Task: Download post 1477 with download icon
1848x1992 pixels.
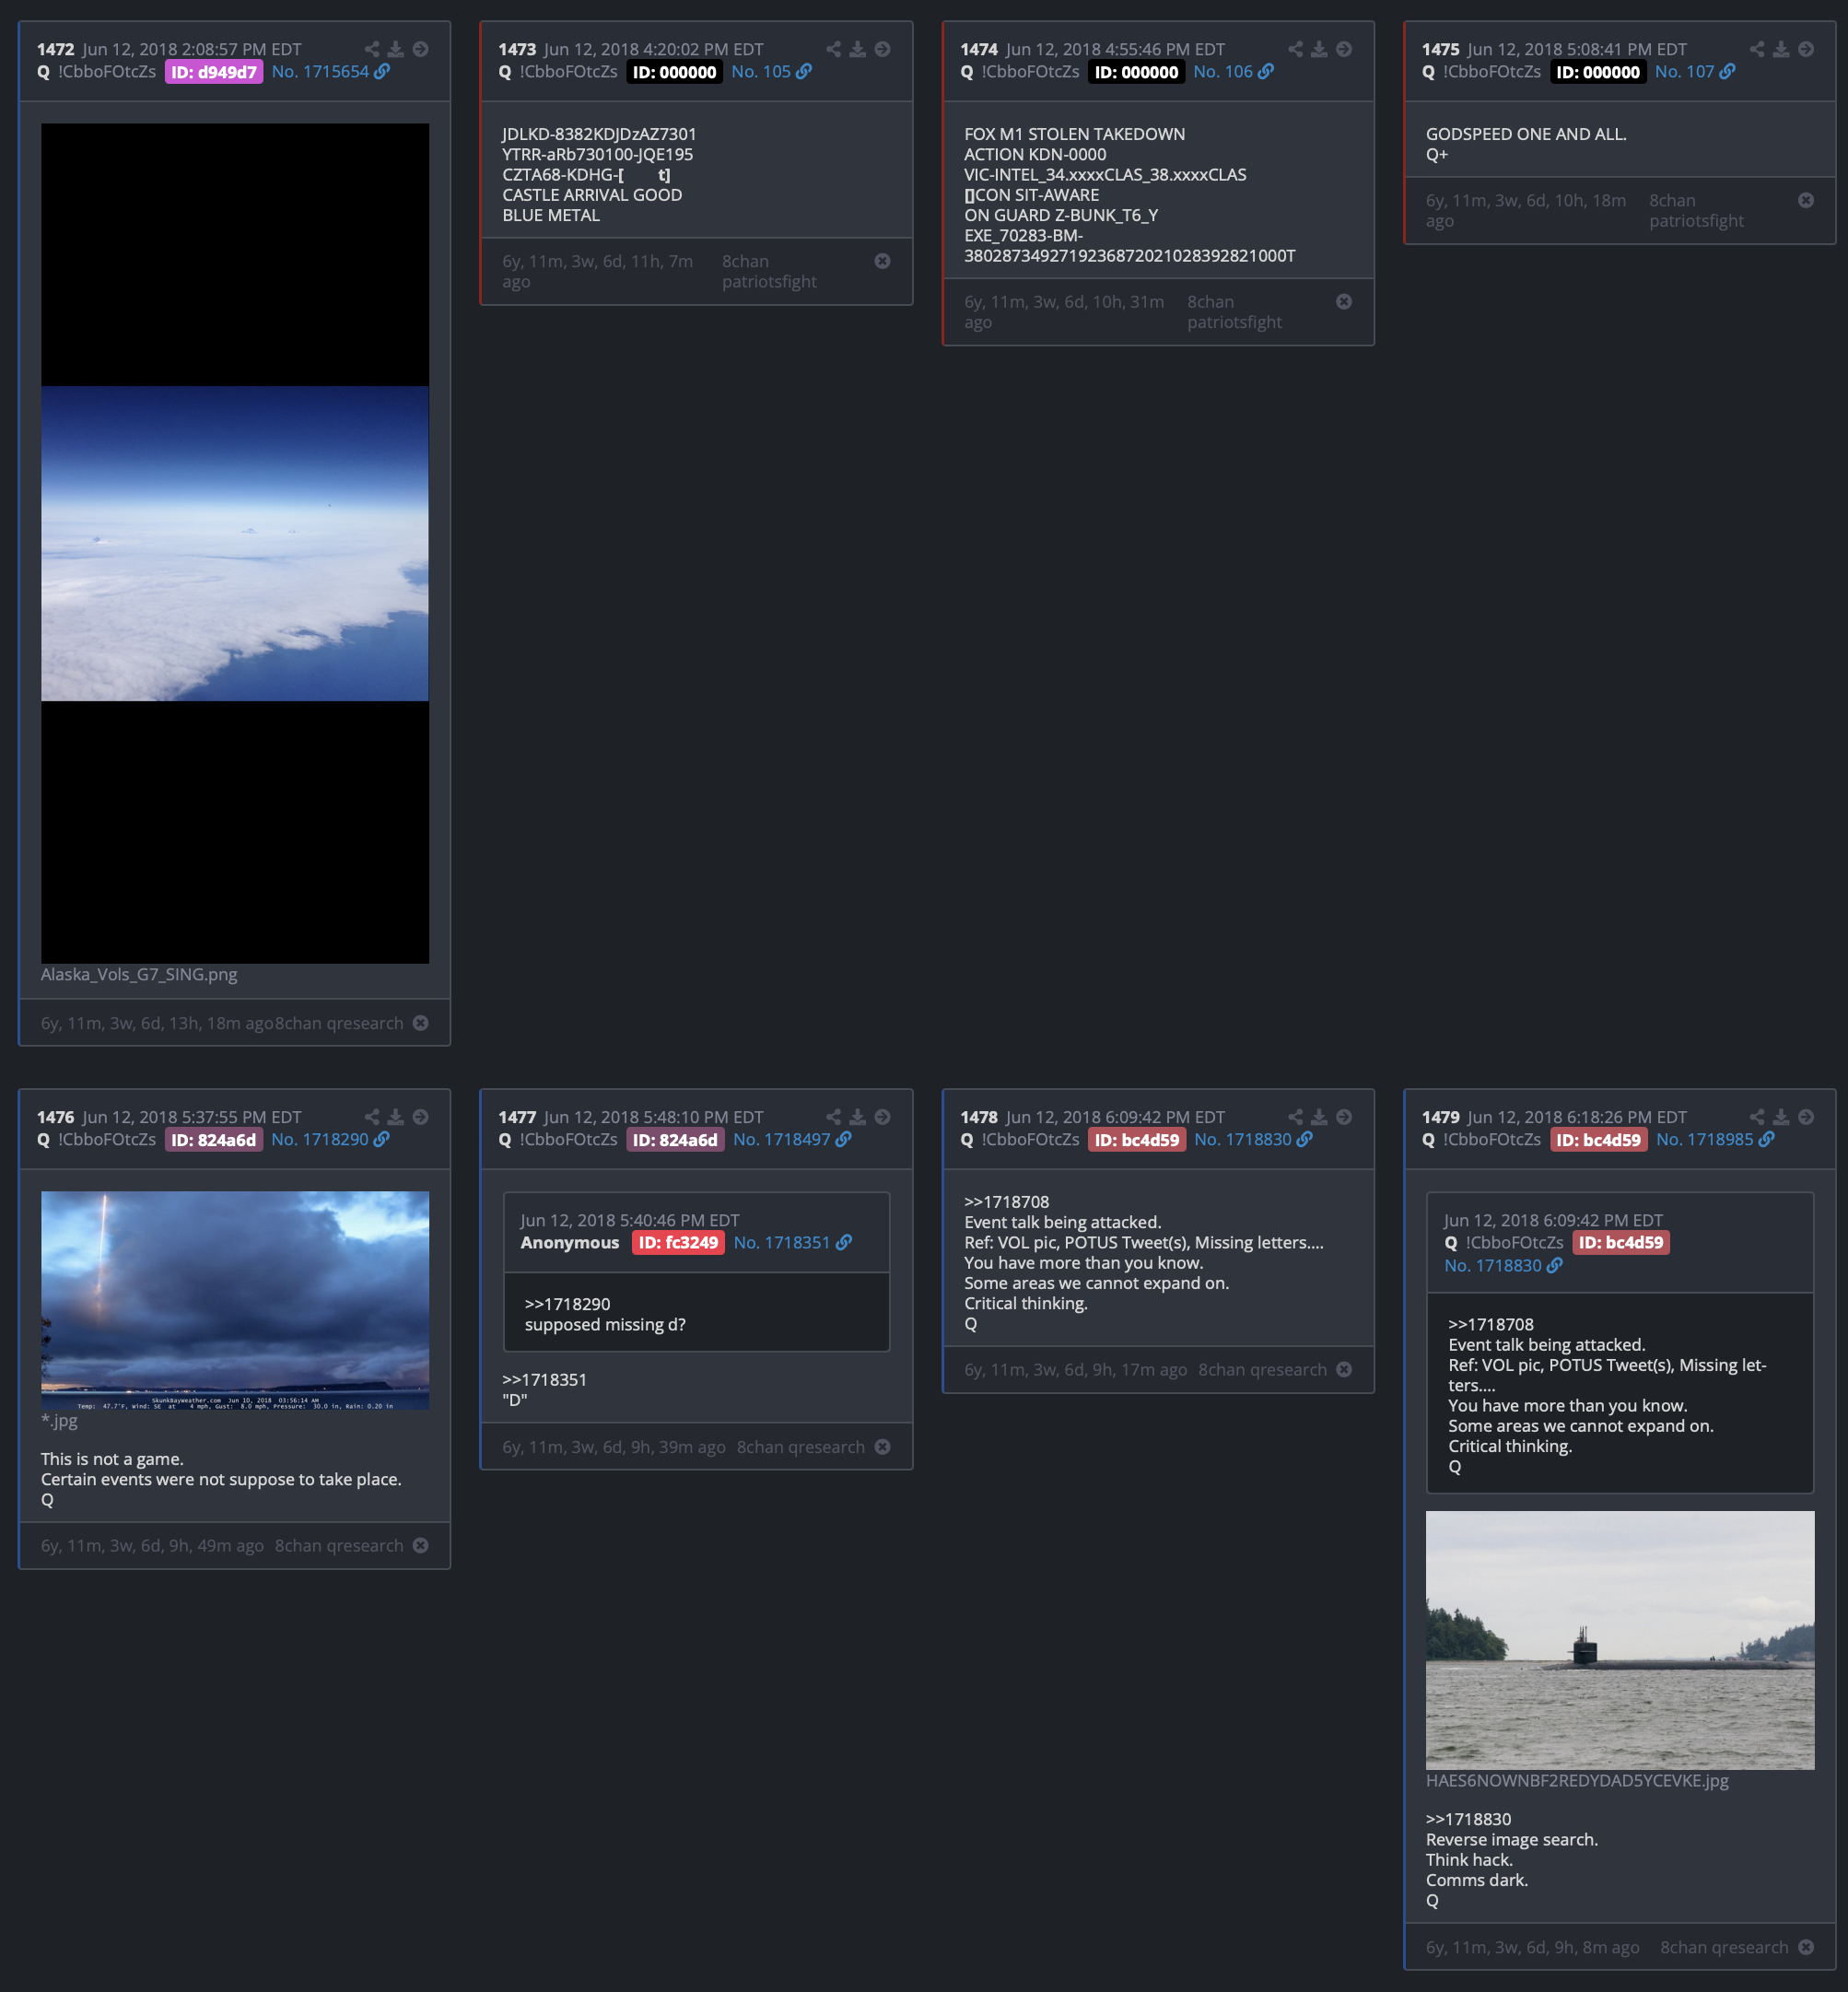Action: pos(858,1117)
